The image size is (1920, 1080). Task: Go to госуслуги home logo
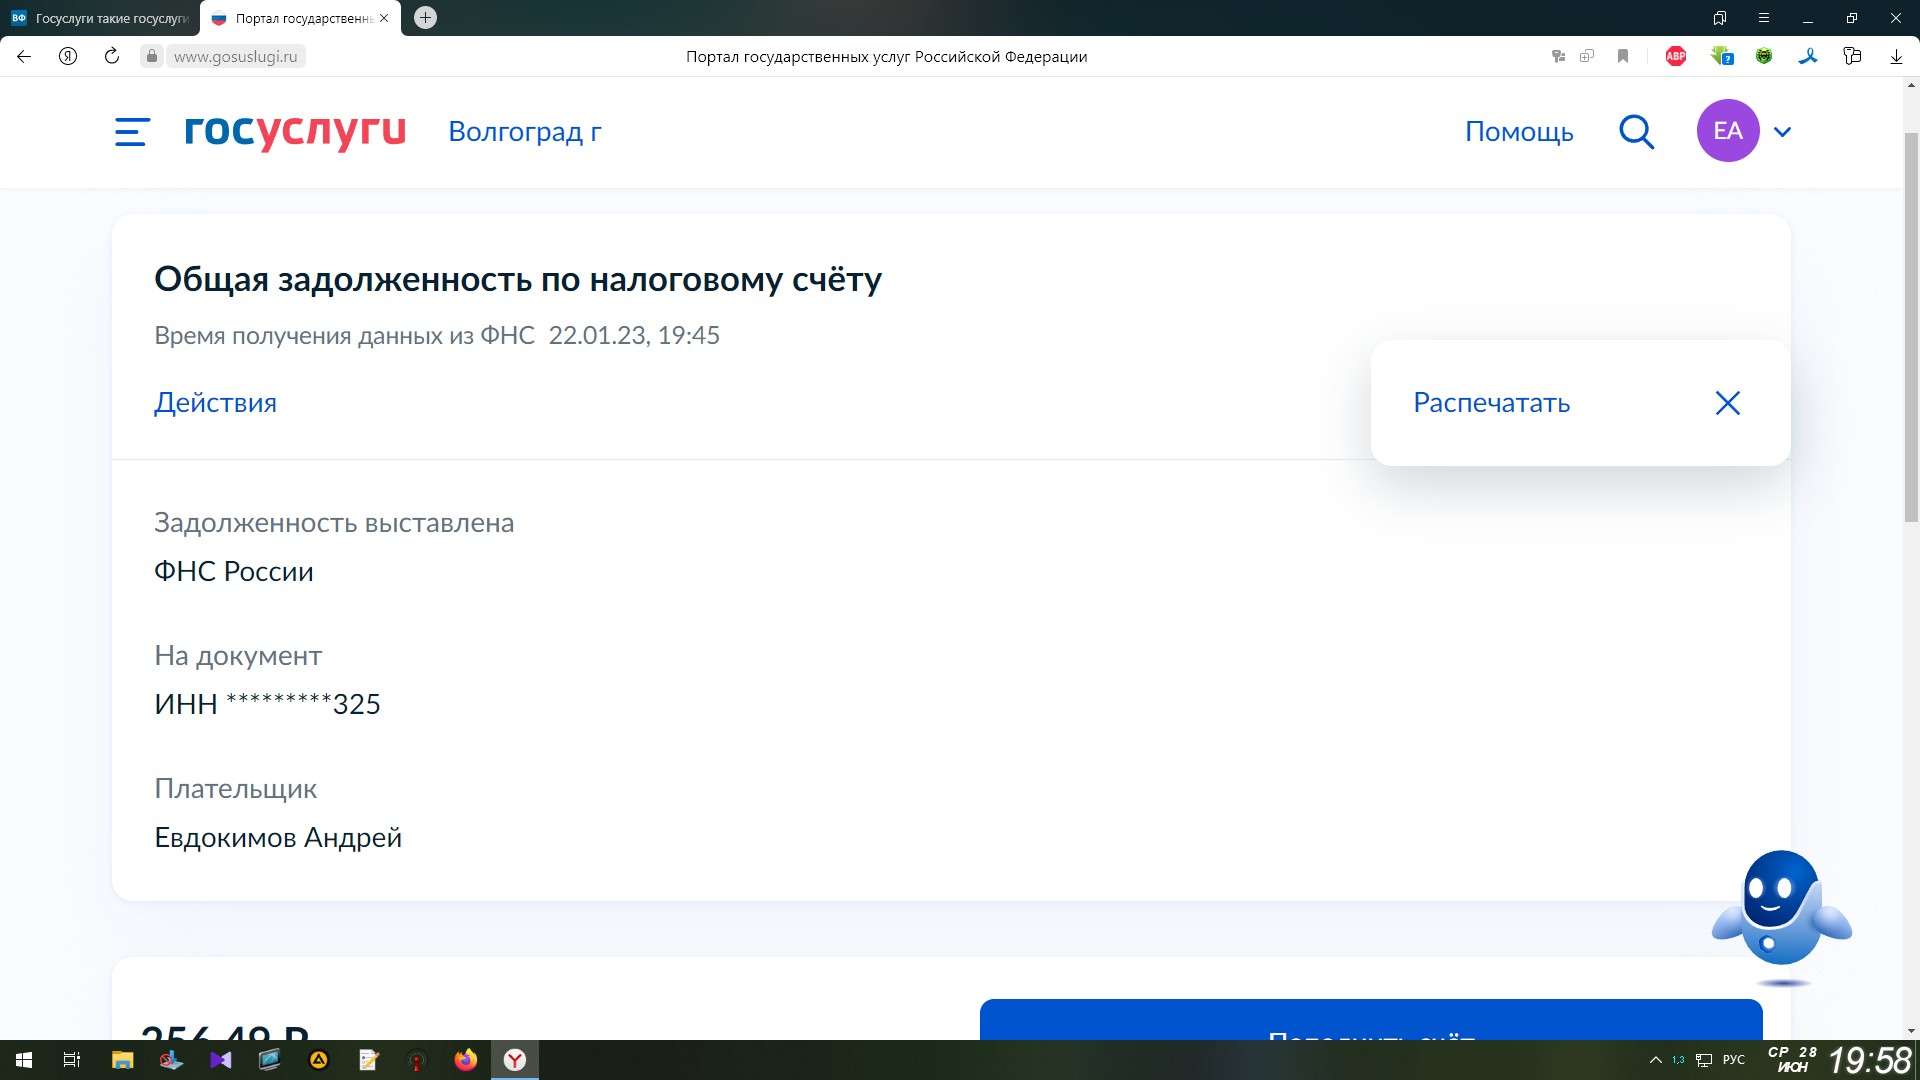[x=295, y=131]
